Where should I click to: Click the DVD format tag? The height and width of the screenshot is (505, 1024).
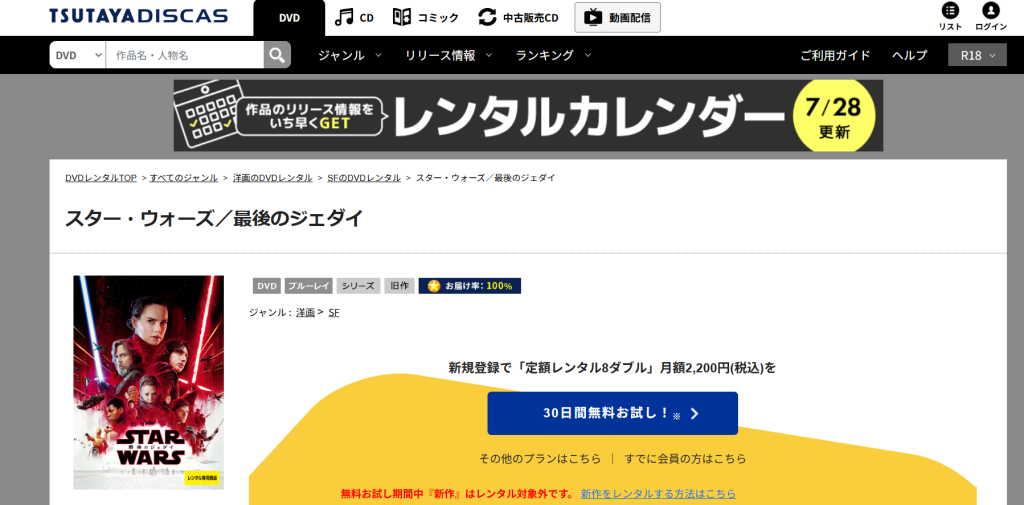pos(267,286)
